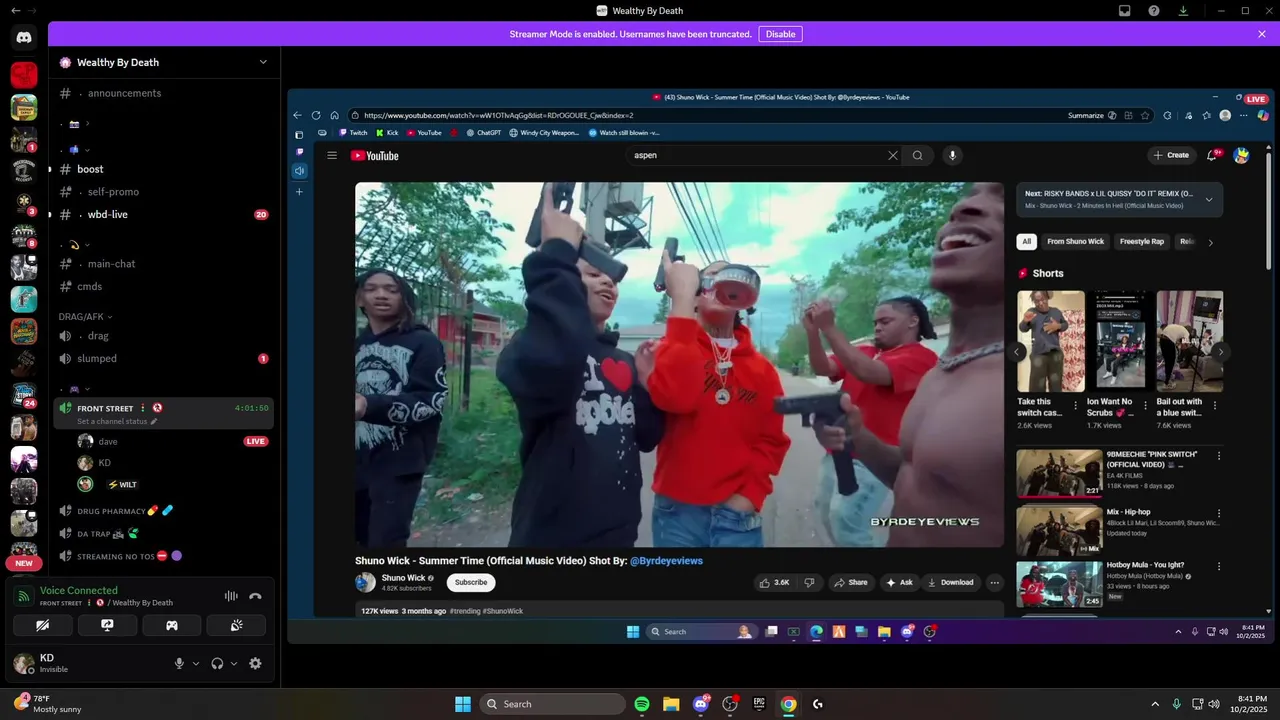Collapse the category above main-chat
Screen dimensions: 1280x720
(x=78, y=245)
